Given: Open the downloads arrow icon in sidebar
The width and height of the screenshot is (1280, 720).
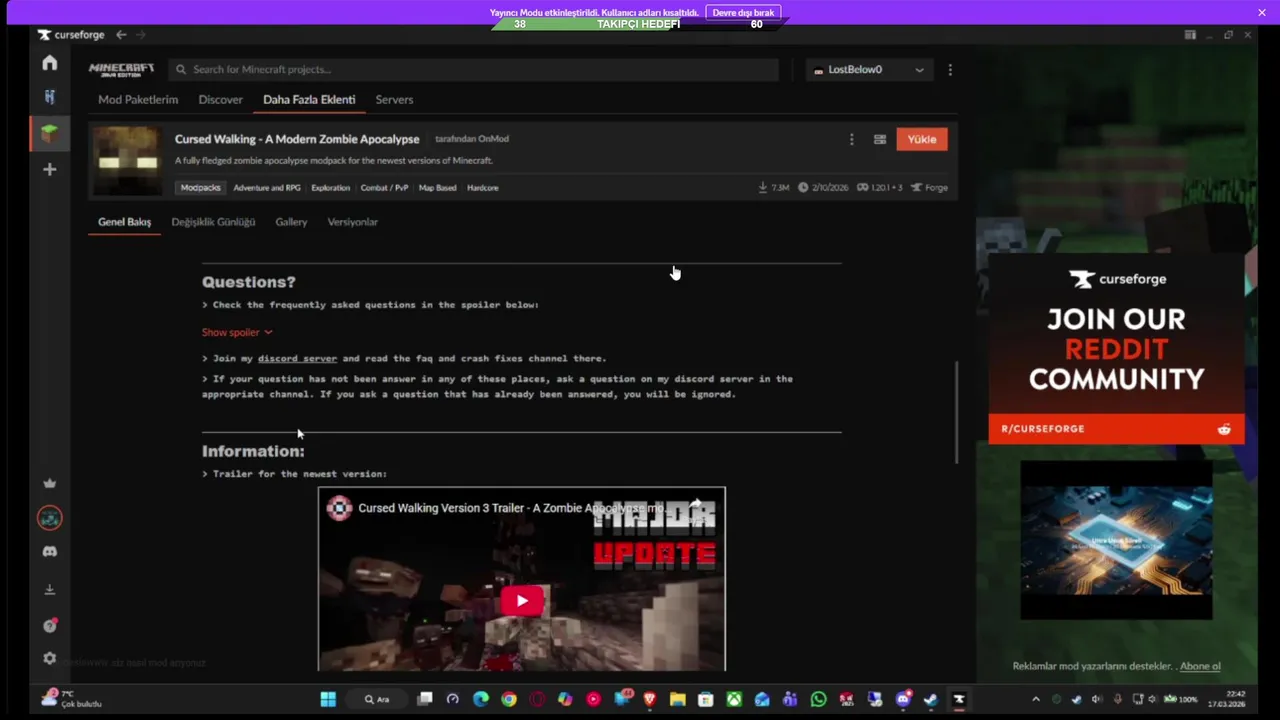Looking at the screenshot, I should click(x=49, y=589).
